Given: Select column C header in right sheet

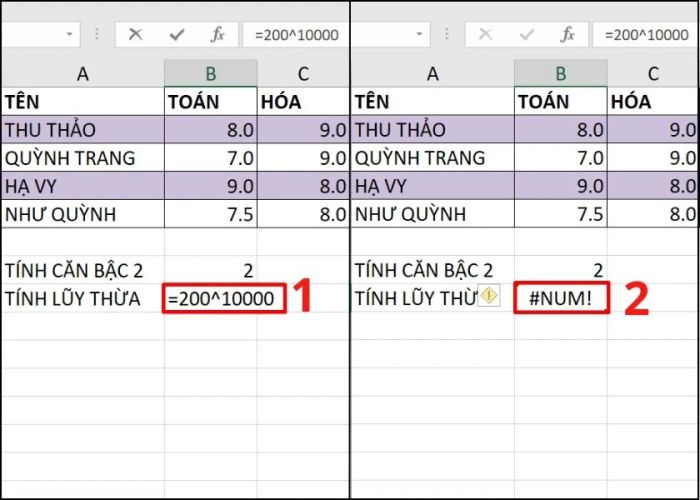Looking at the screenshot, I should [653, 74].
